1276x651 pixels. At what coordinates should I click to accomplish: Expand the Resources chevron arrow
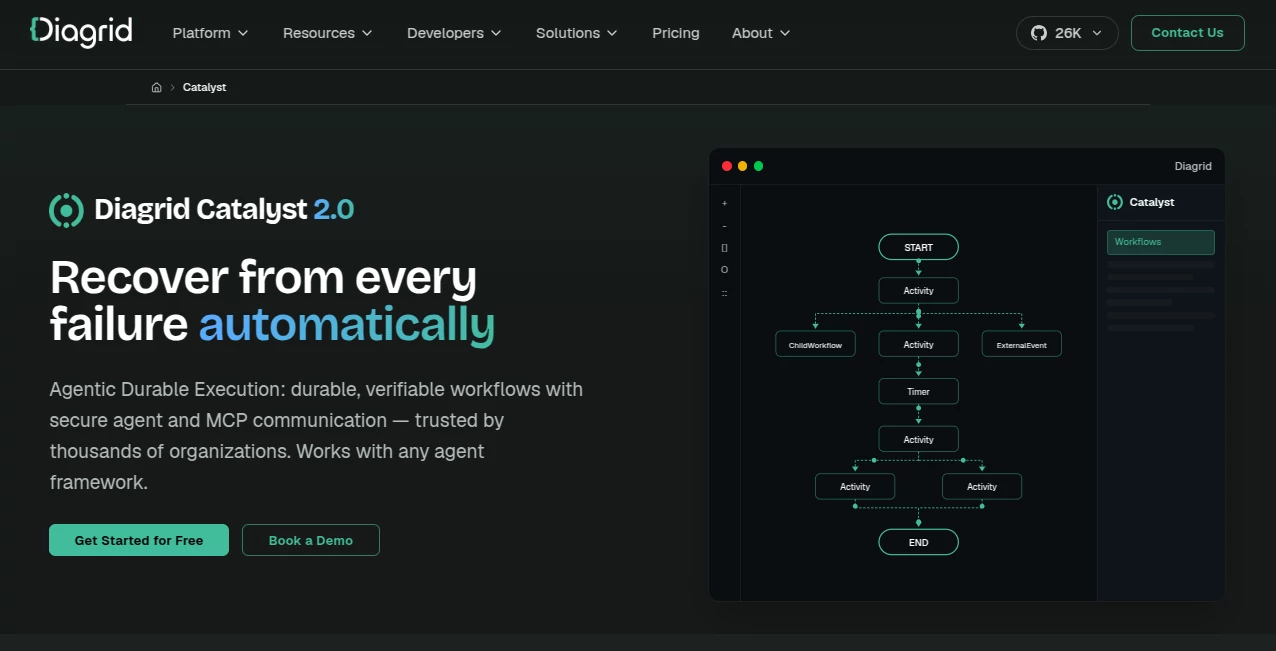coord(367,33)
